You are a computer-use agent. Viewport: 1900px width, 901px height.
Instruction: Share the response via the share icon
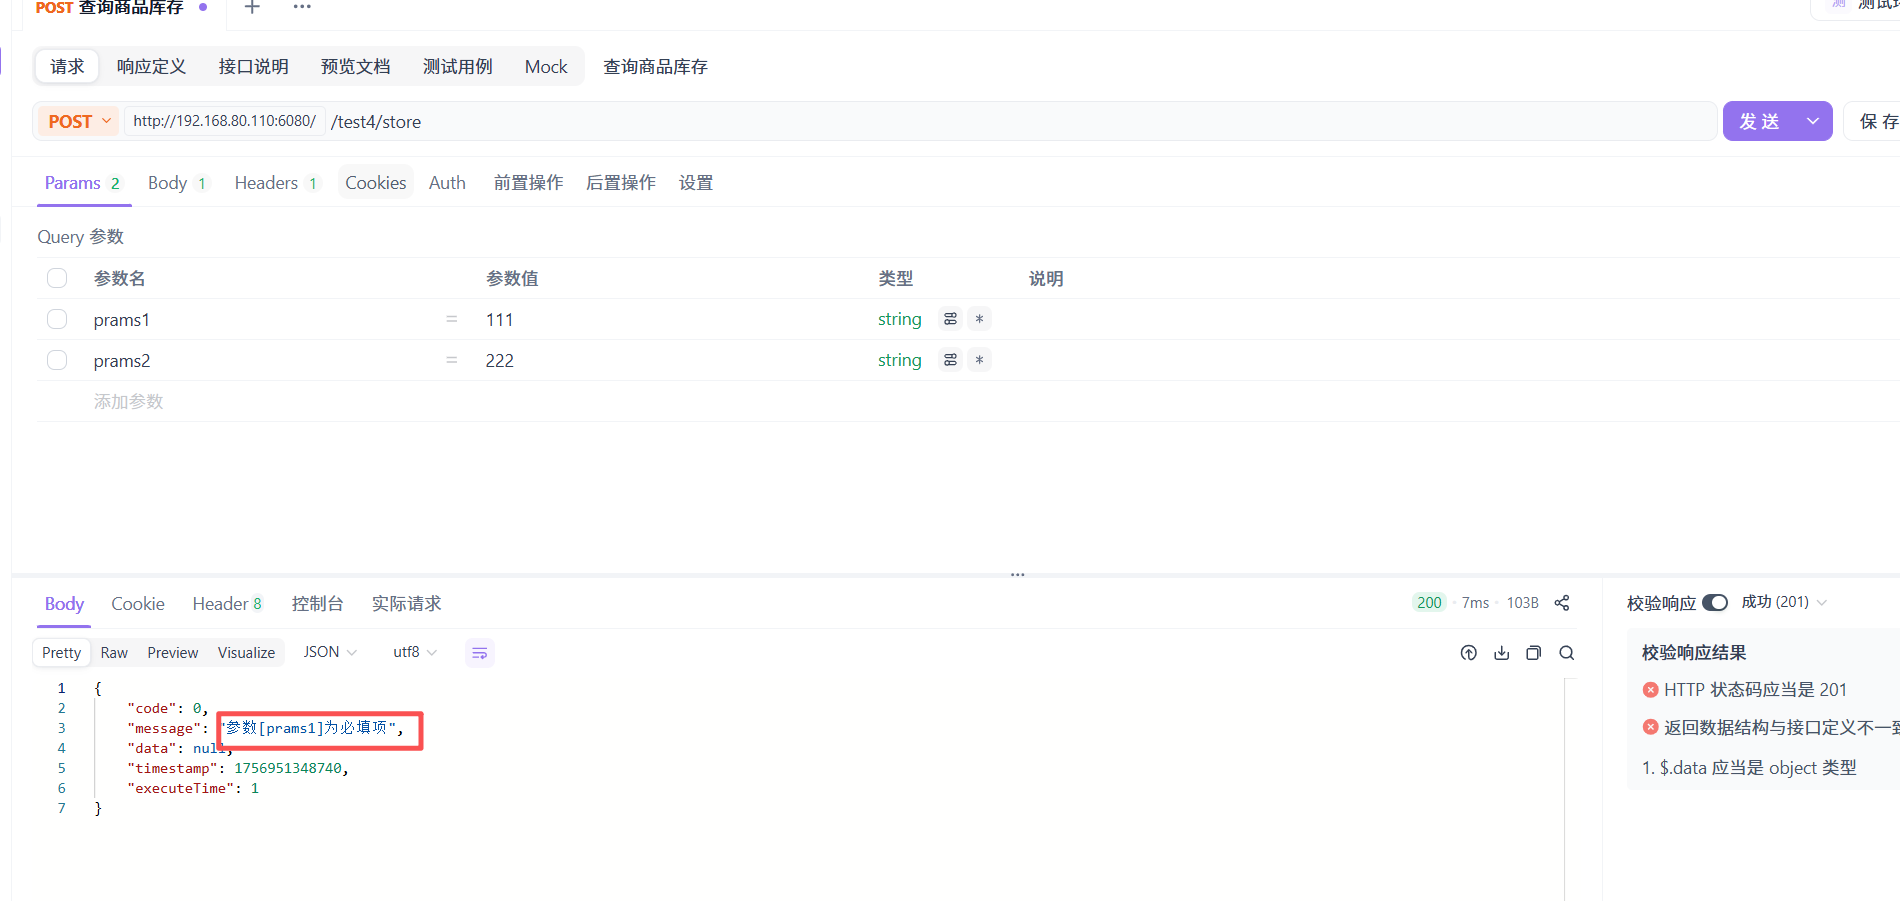1562,603
